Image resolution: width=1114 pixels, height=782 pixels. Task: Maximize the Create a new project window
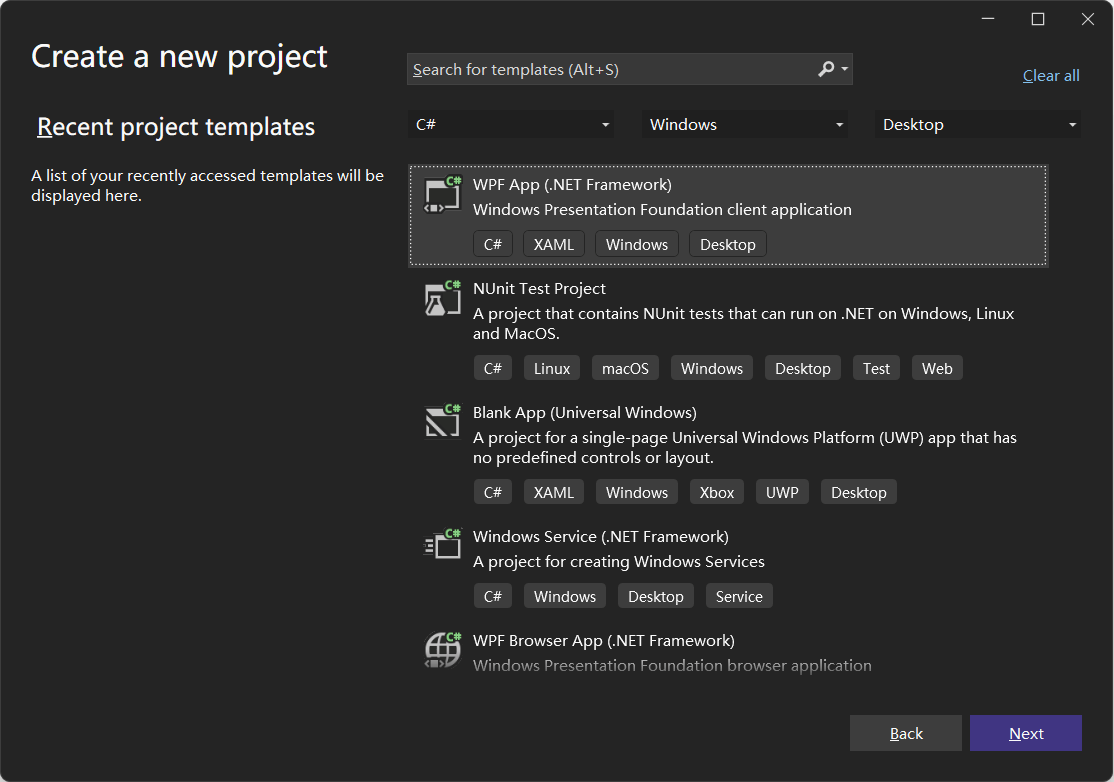1037,19
